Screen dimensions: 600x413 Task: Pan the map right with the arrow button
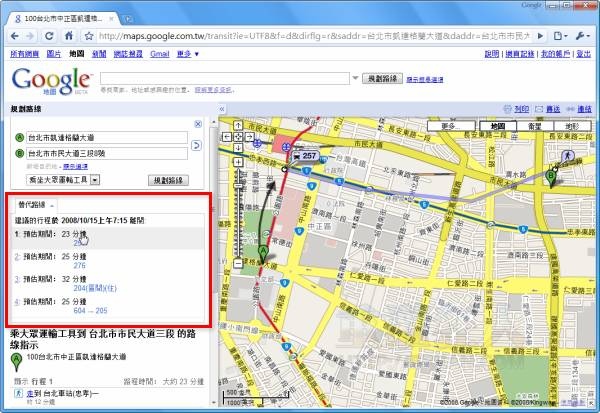click(249, 137)
